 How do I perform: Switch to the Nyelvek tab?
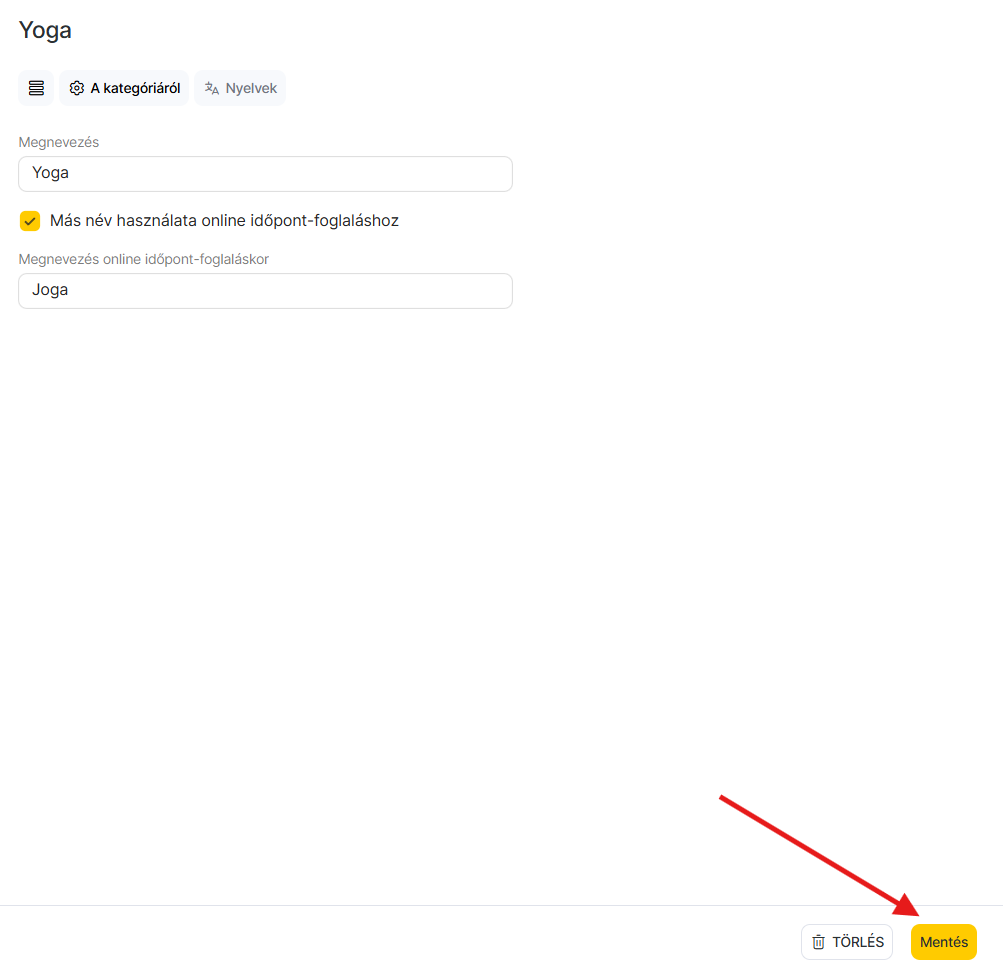[240, 88]
